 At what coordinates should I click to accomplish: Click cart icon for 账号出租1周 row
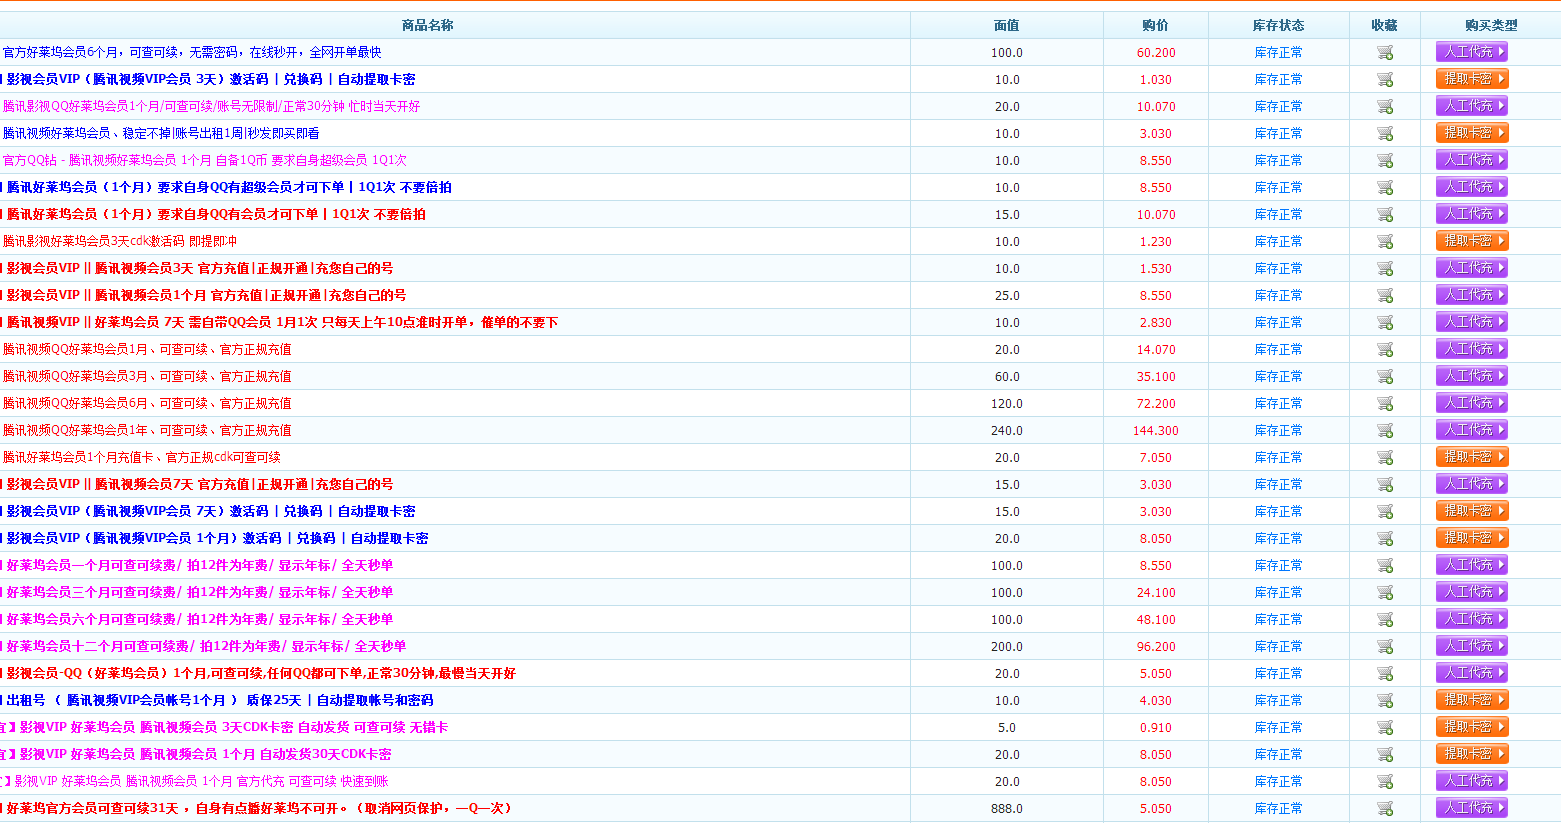[x=1385, y=133]
